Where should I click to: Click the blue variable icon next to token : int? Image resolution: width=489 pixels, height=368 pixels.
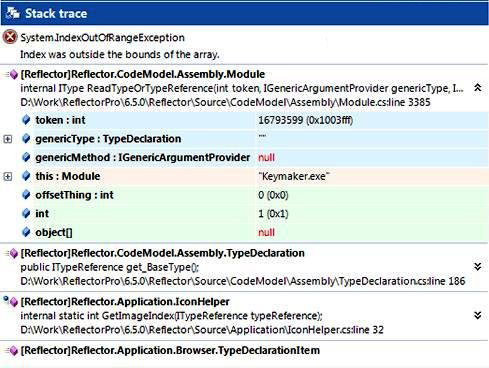pos(26,120)
